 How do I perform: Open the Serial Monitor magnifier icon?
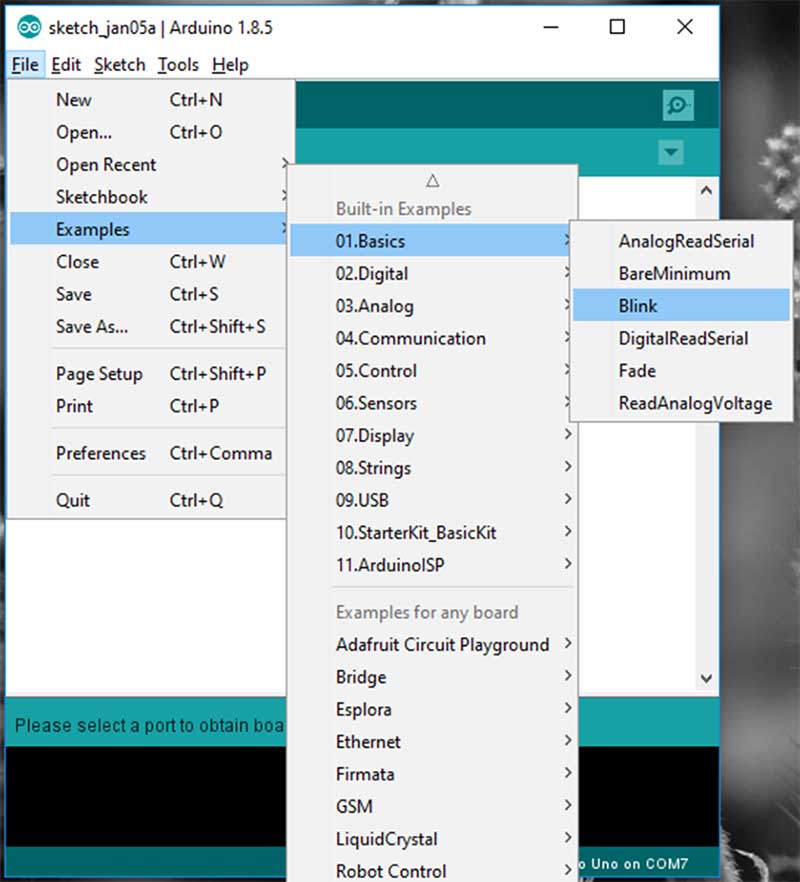(677, 105)
